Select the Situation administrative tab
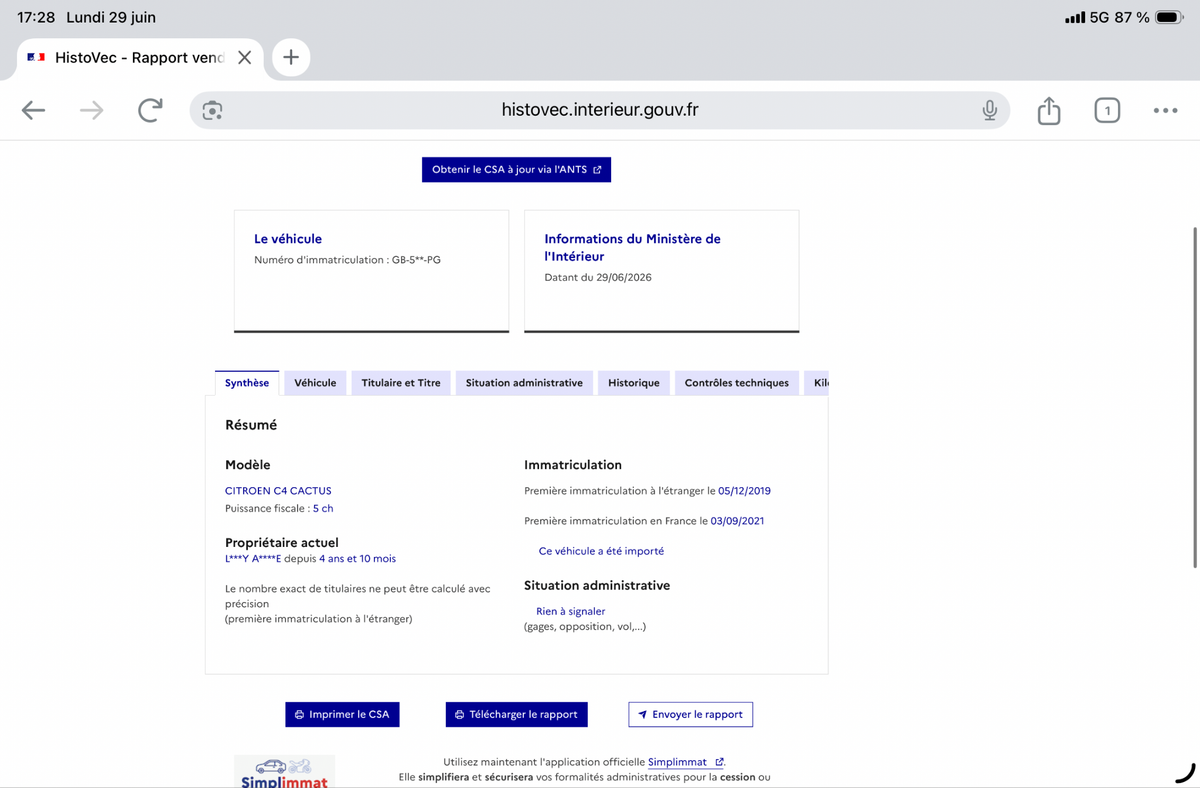 (x=524, y=383)
